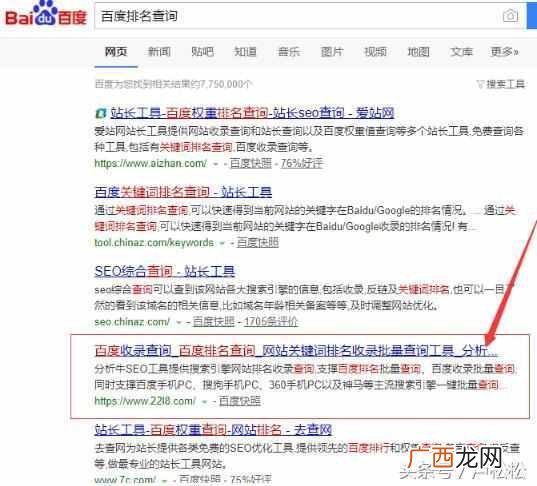
Task: Open result 站长工具-百度权重查询 去查网
Action: 213,429
